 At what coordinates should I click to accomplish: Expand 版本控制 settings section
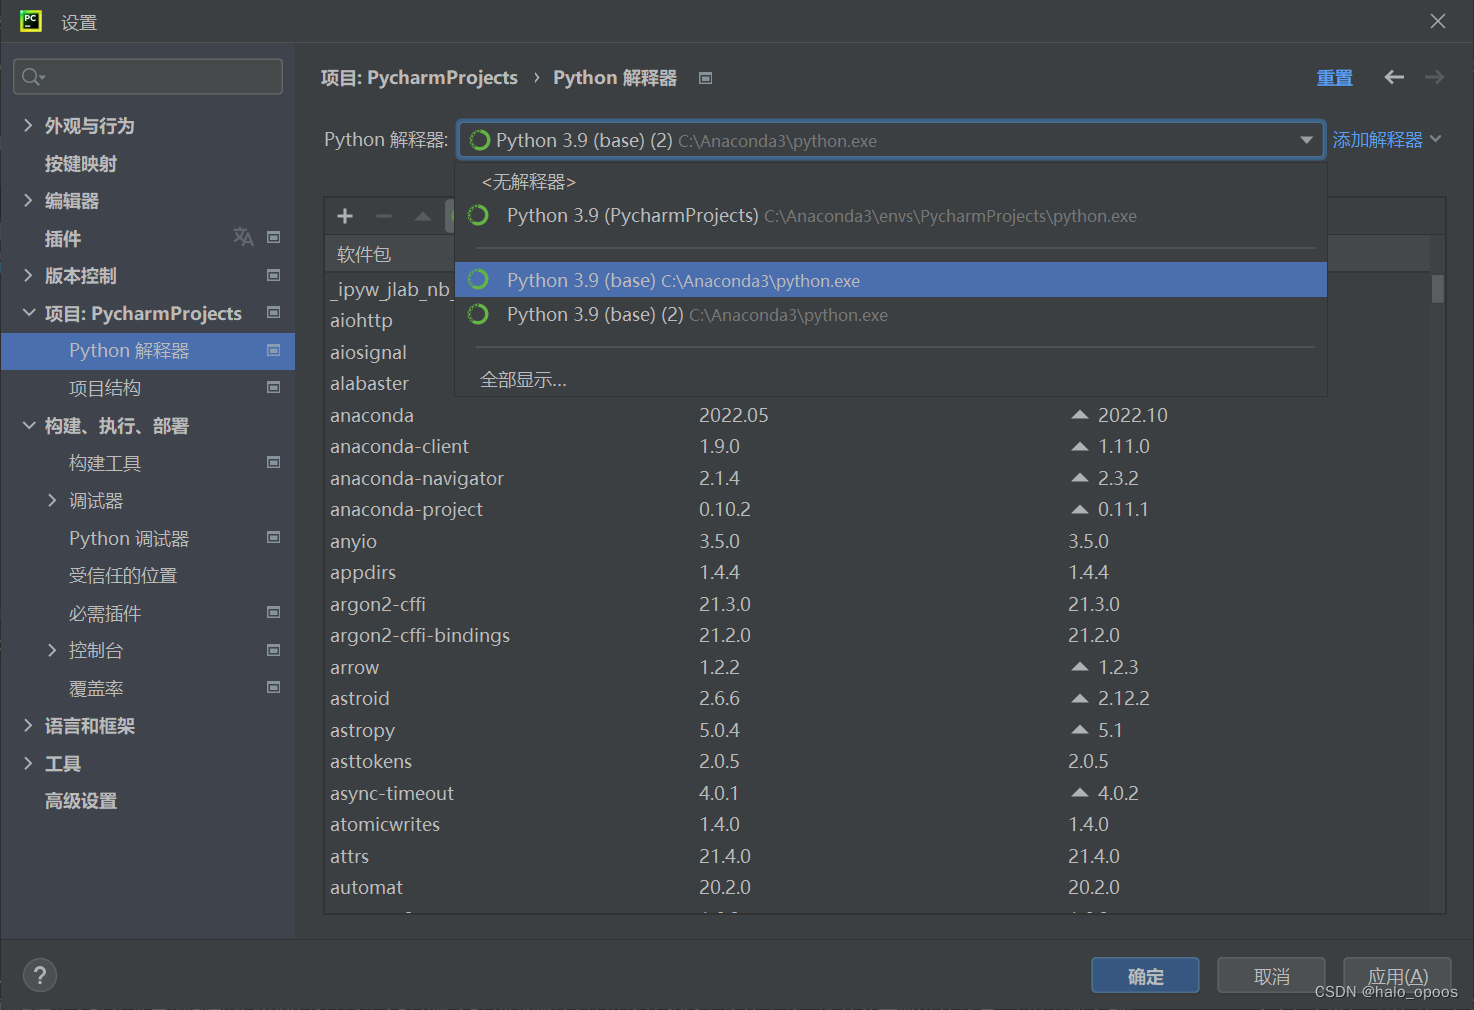point(28,275)
